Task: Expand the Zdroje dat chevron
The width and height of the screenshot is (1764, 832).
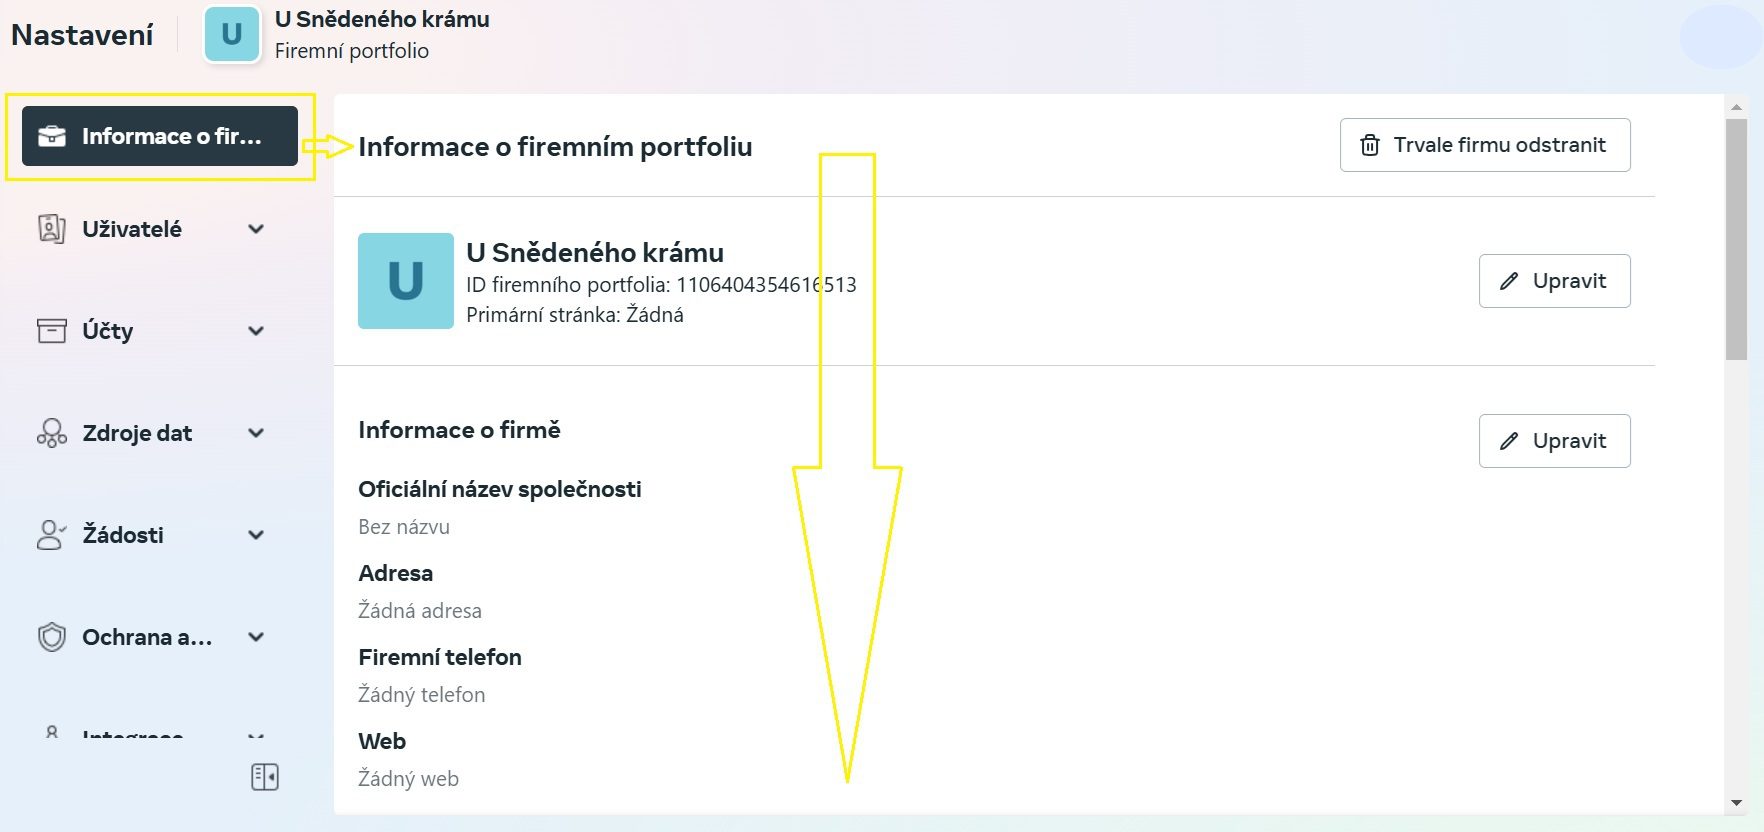Action: tap(256, 433)
